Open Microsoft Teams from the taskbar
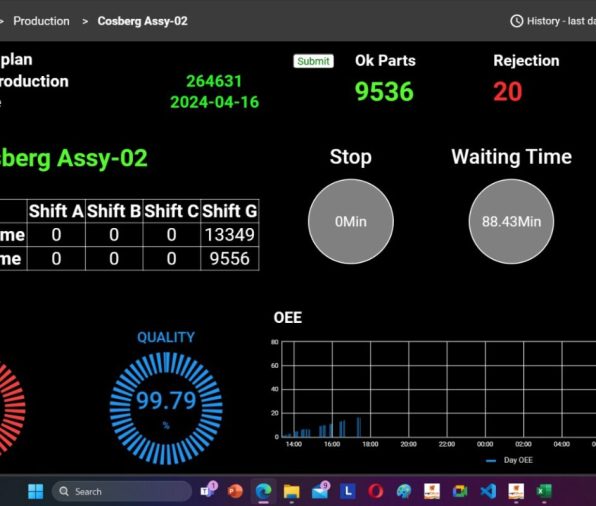Screen dimensions: 596x506 (x=208, y=490)
